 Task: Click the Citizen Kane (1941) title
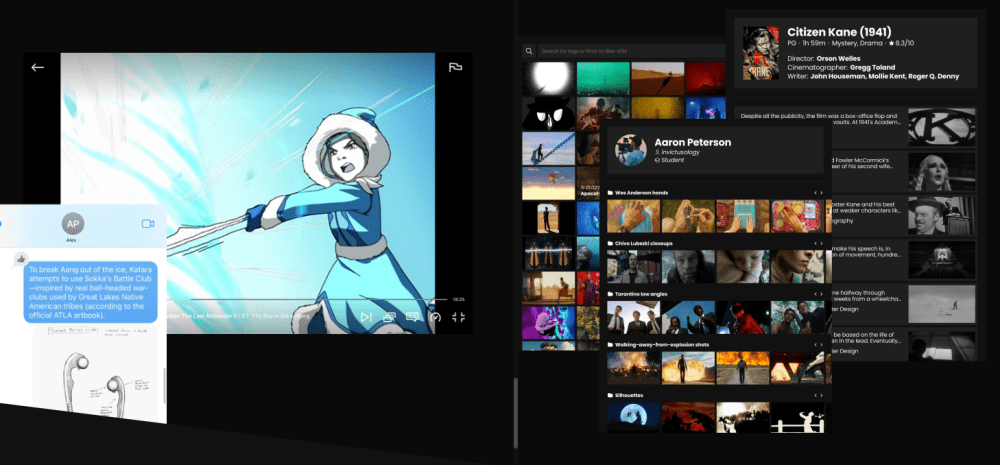point(839,32)
